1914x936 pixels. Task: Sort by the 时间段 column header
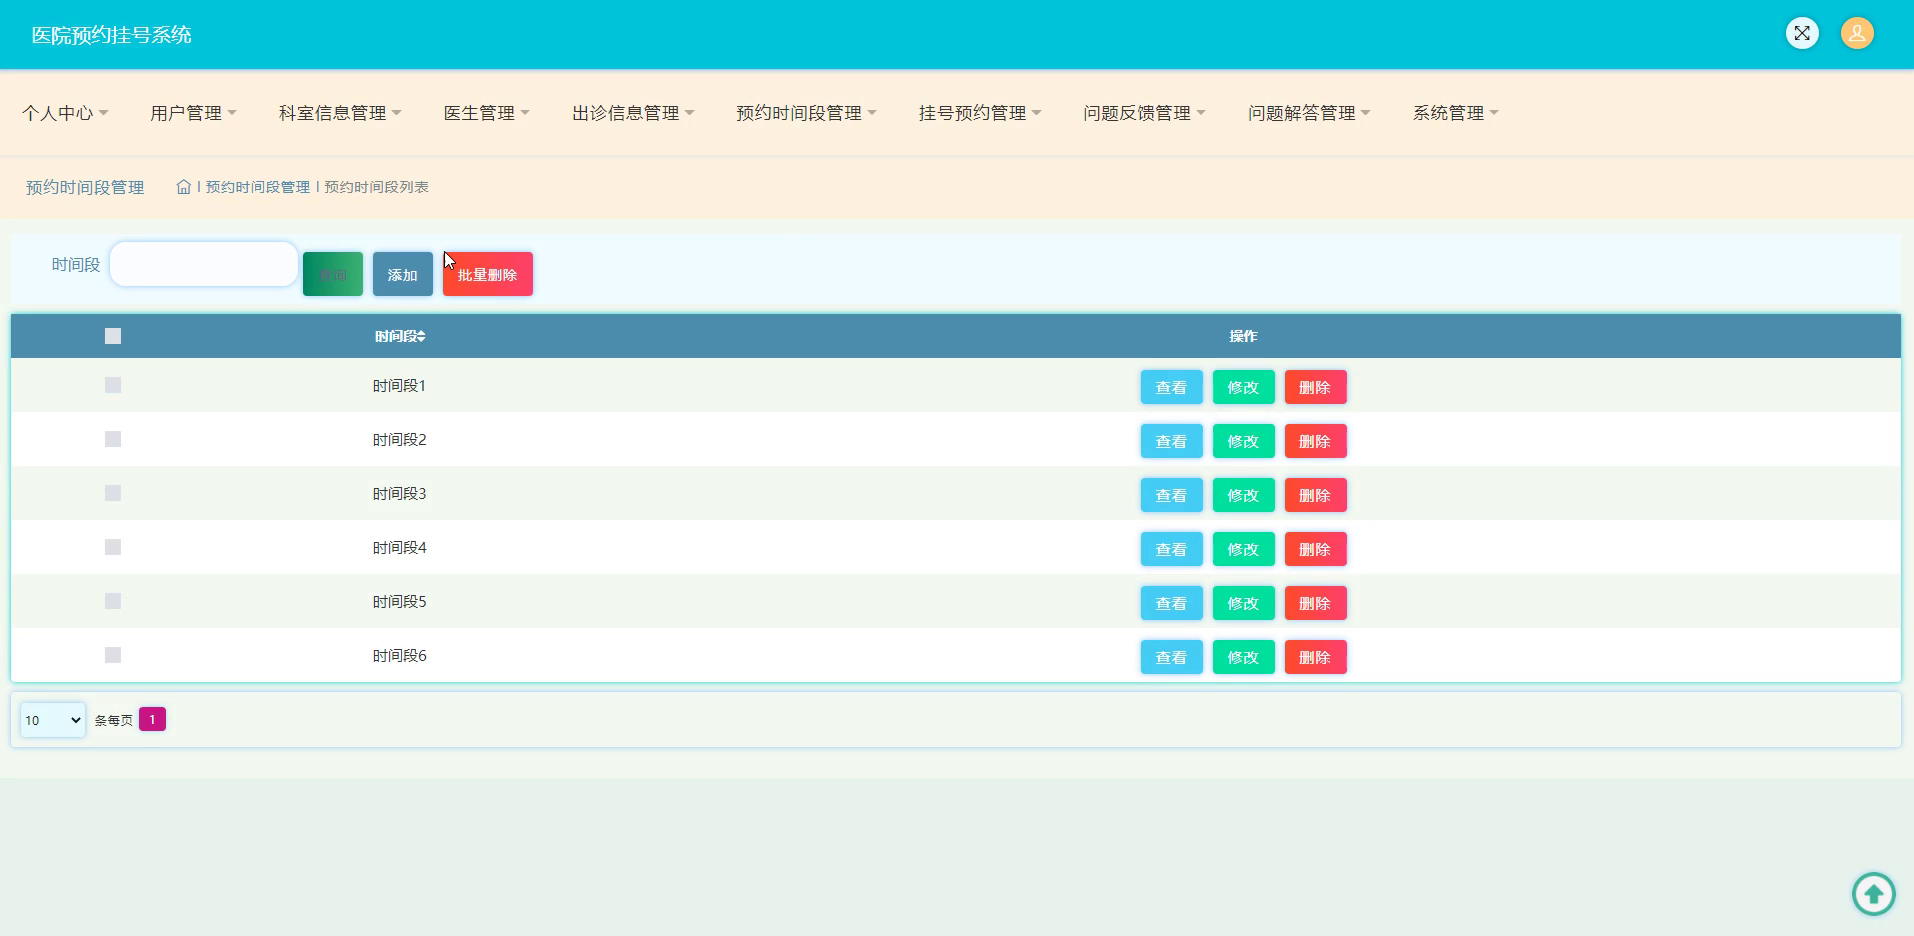point(400,336)
